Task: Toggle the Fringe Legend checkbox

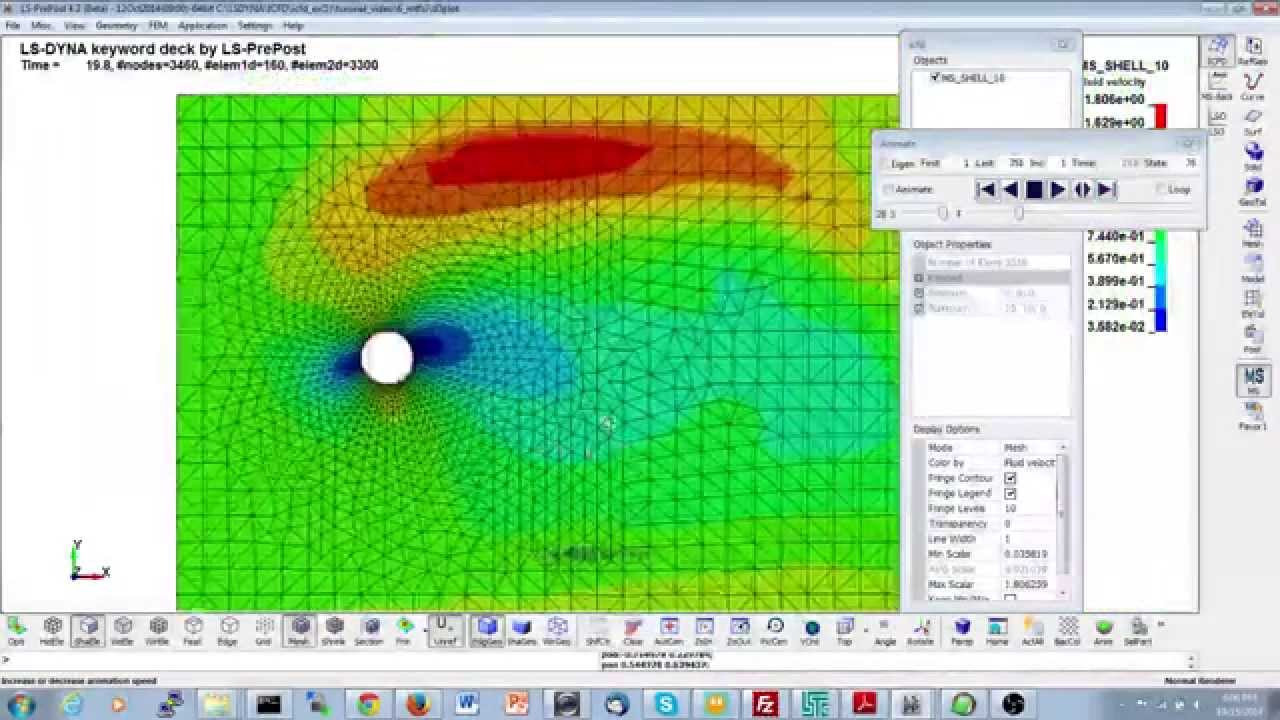Action: pyautogui.click(x=1010, y=493)
